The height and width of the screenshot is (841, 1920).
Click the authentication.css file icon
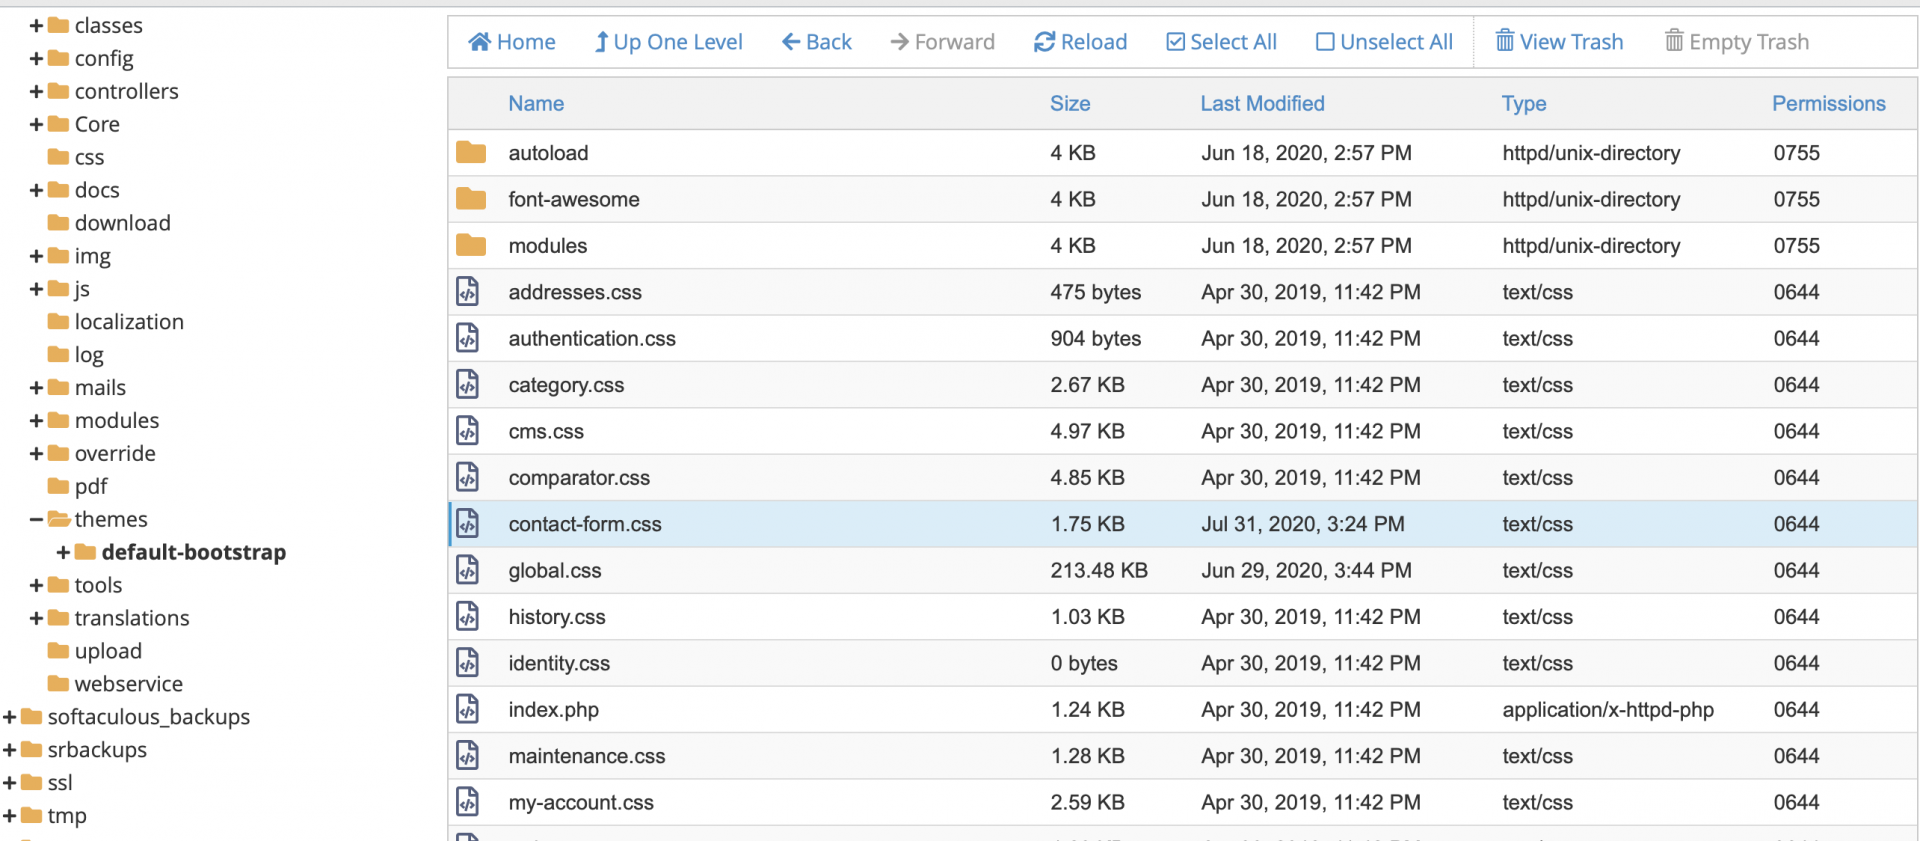[x=468, y=338]
